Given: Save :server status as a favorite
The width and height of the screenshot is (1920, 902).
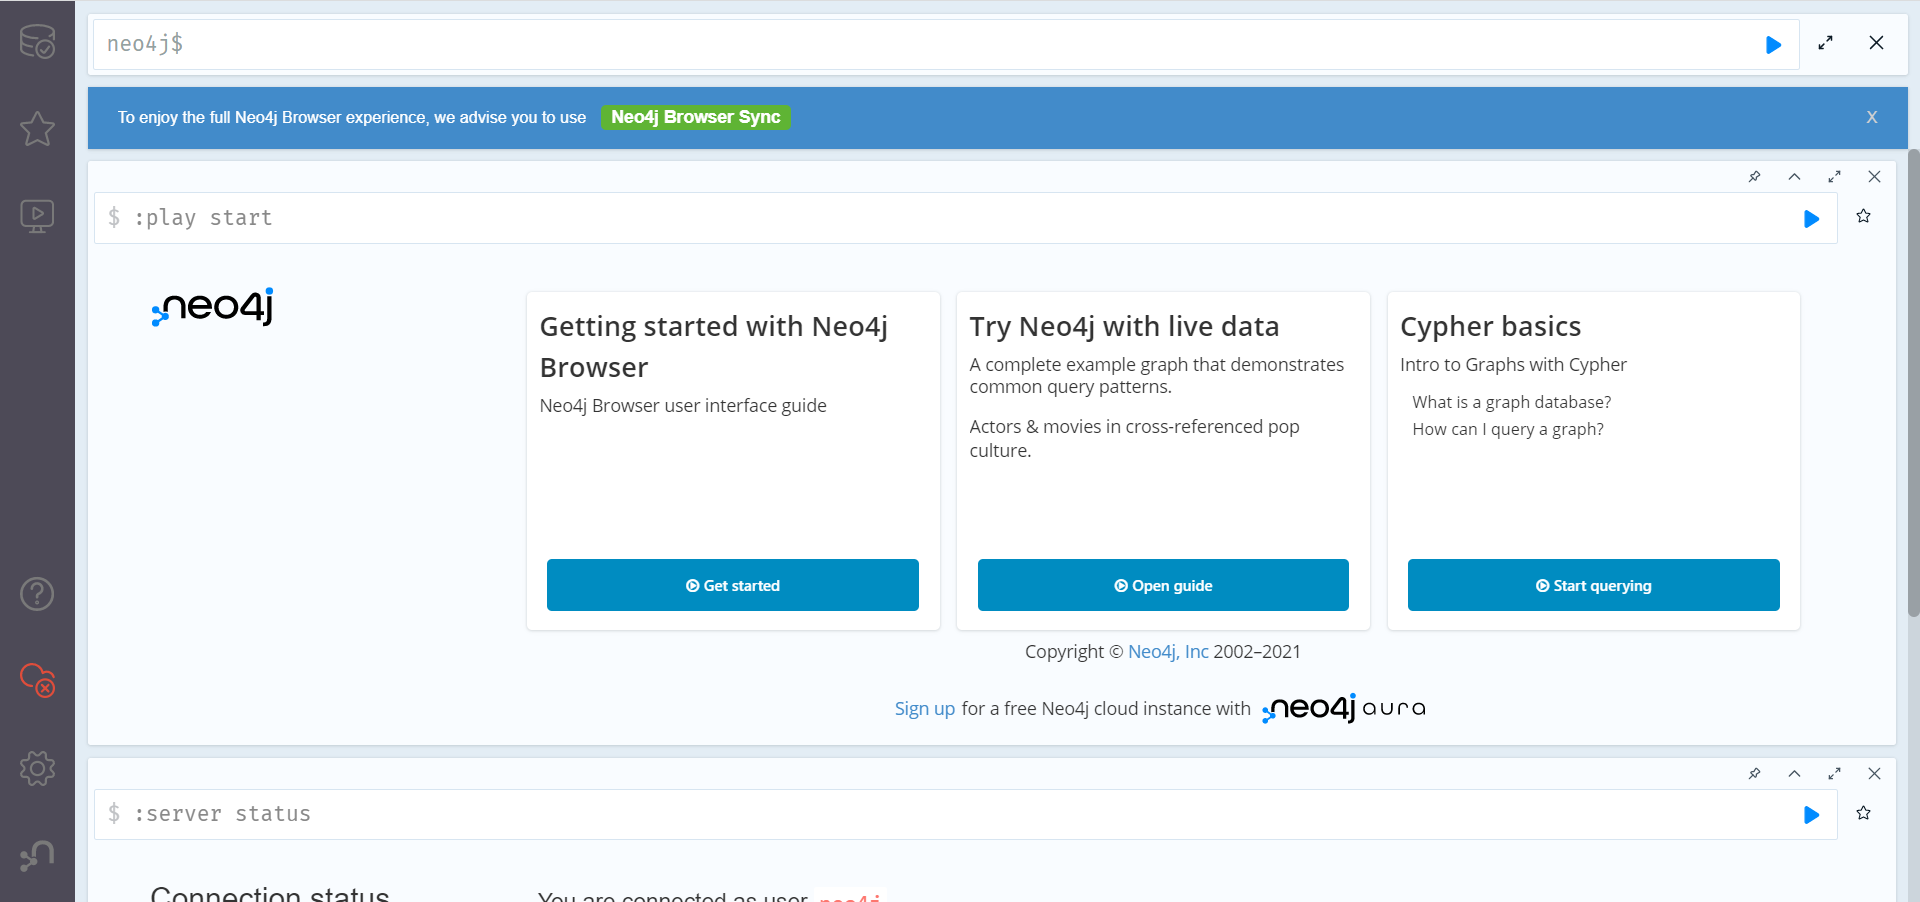Looking at the screenshot, I should 1862,813.
